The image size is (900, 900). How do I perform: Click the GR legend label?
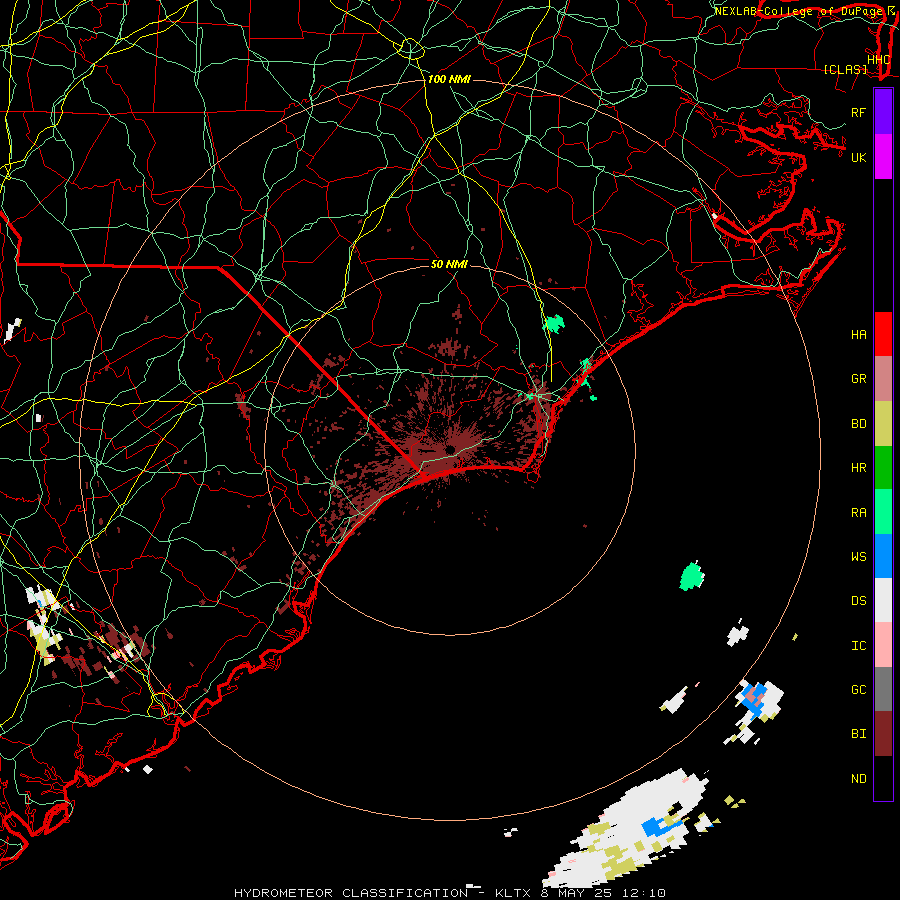[858, 379]
